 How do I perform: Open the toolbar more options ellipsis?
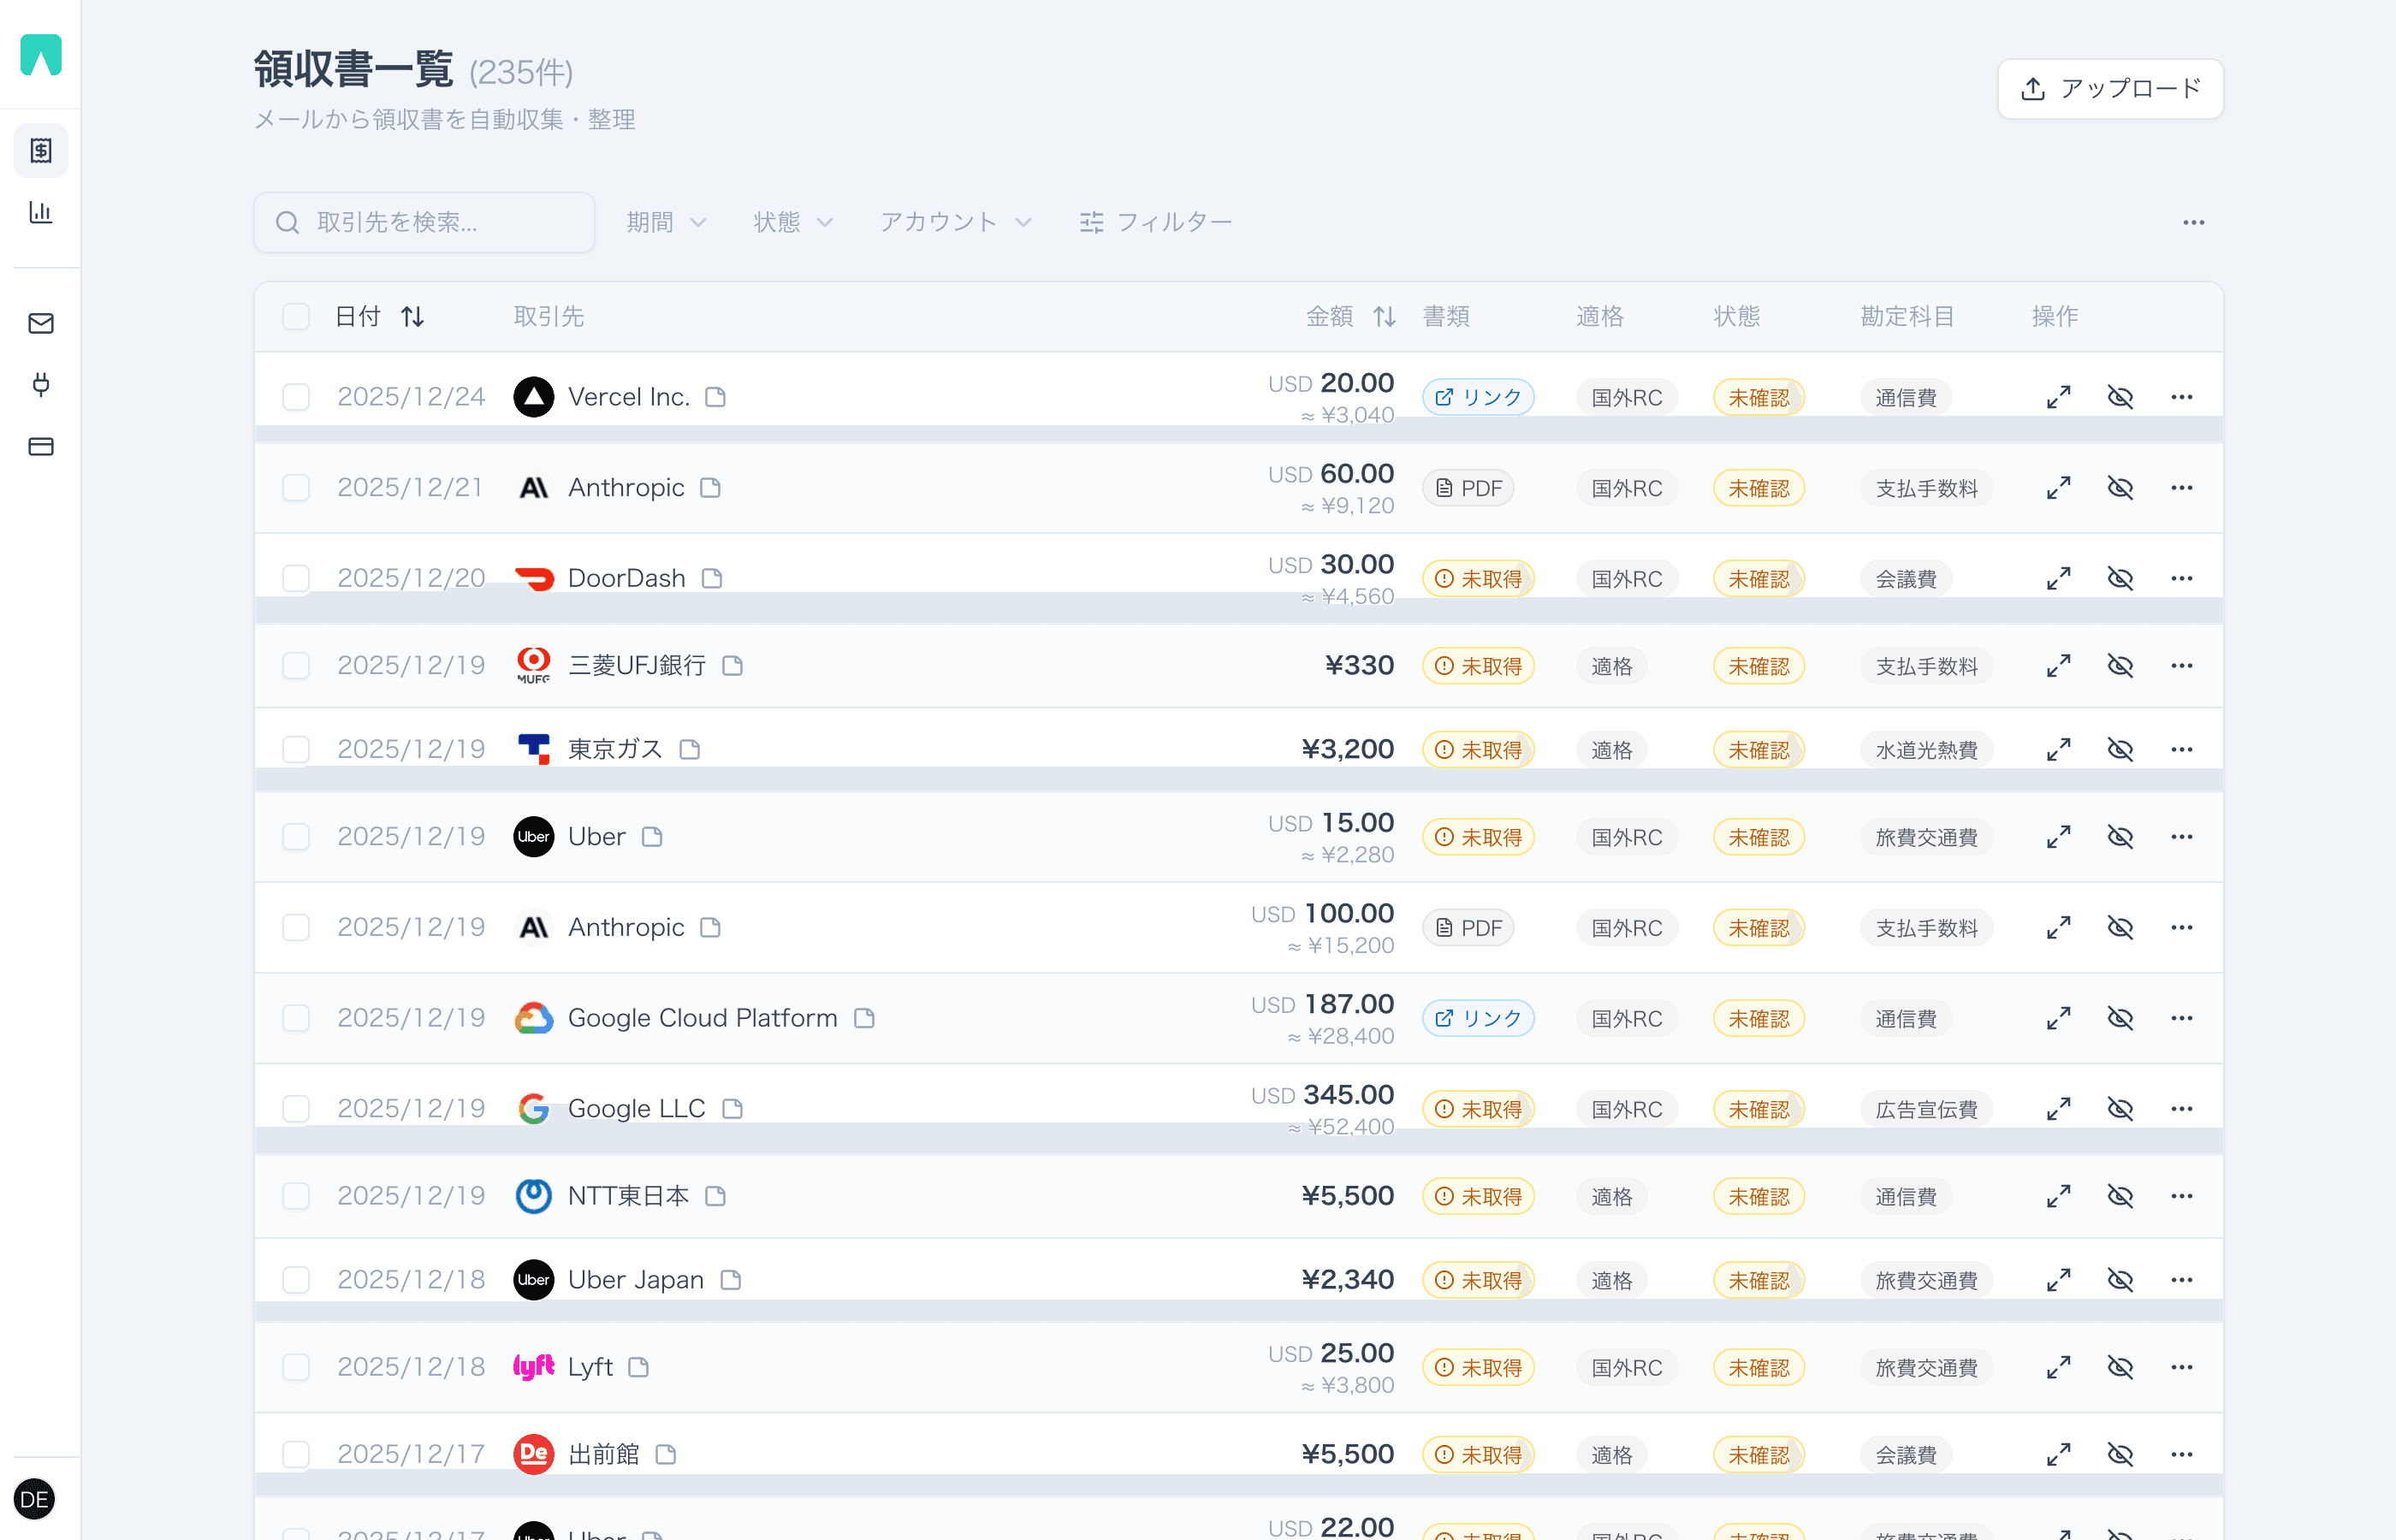[x=2193, y=222]
